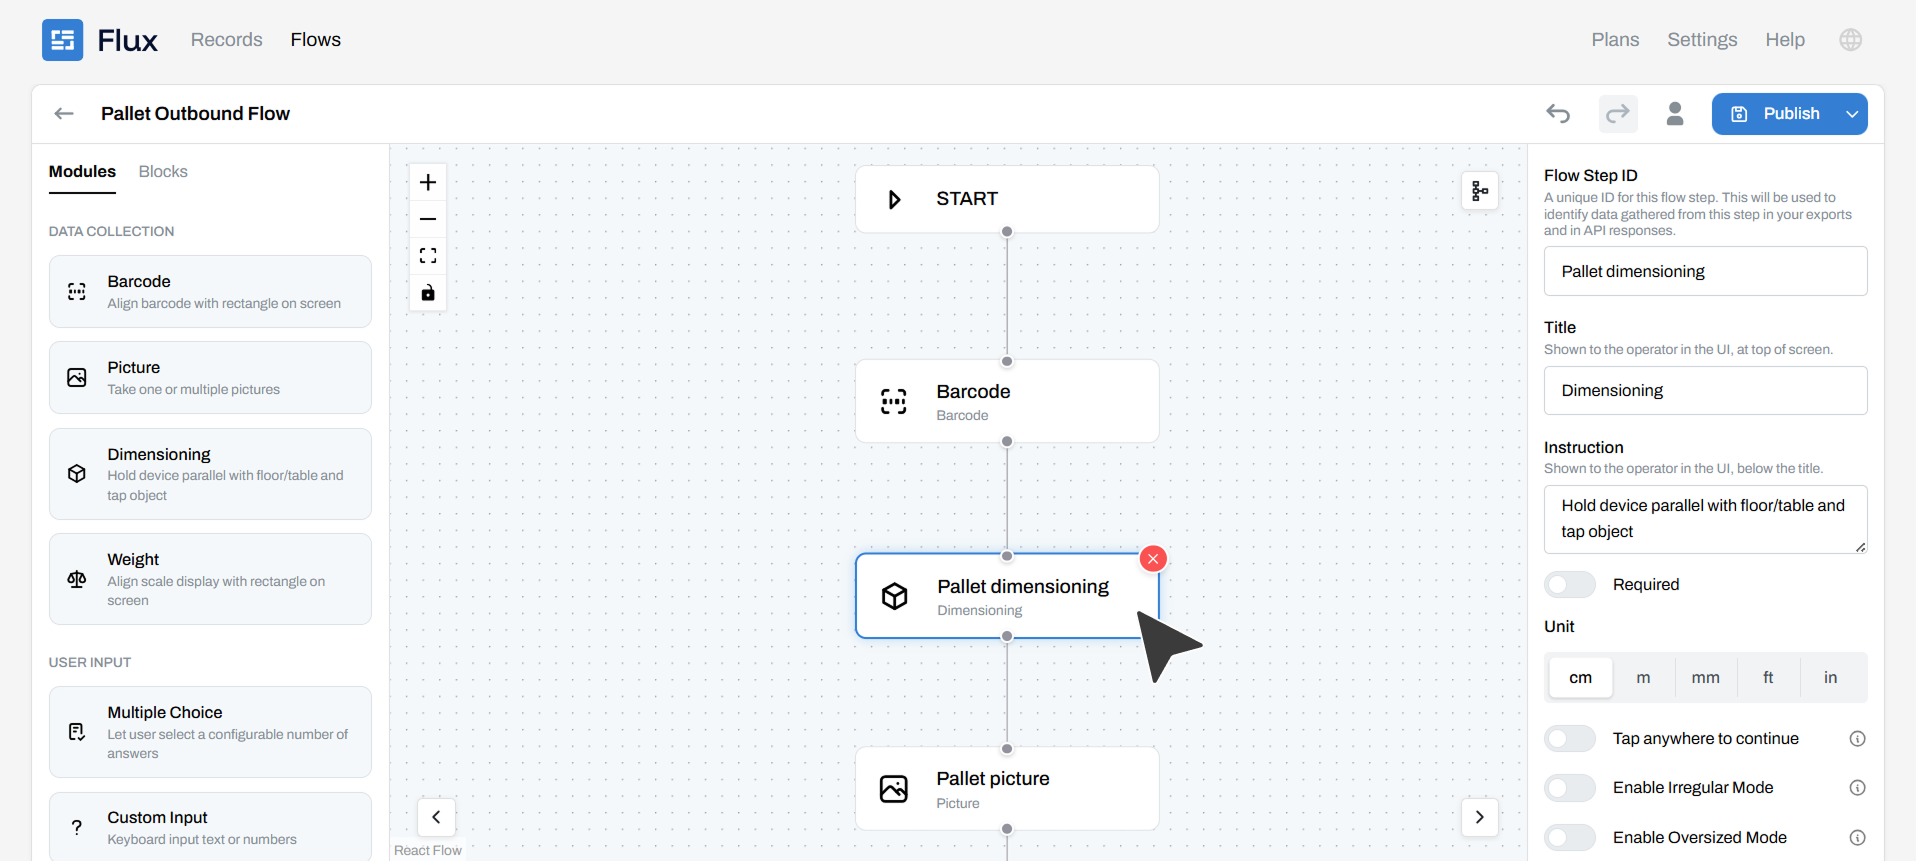Undo the last change
The width and height of the screenshot is (1916, 861).
[x=1558, y=113]
